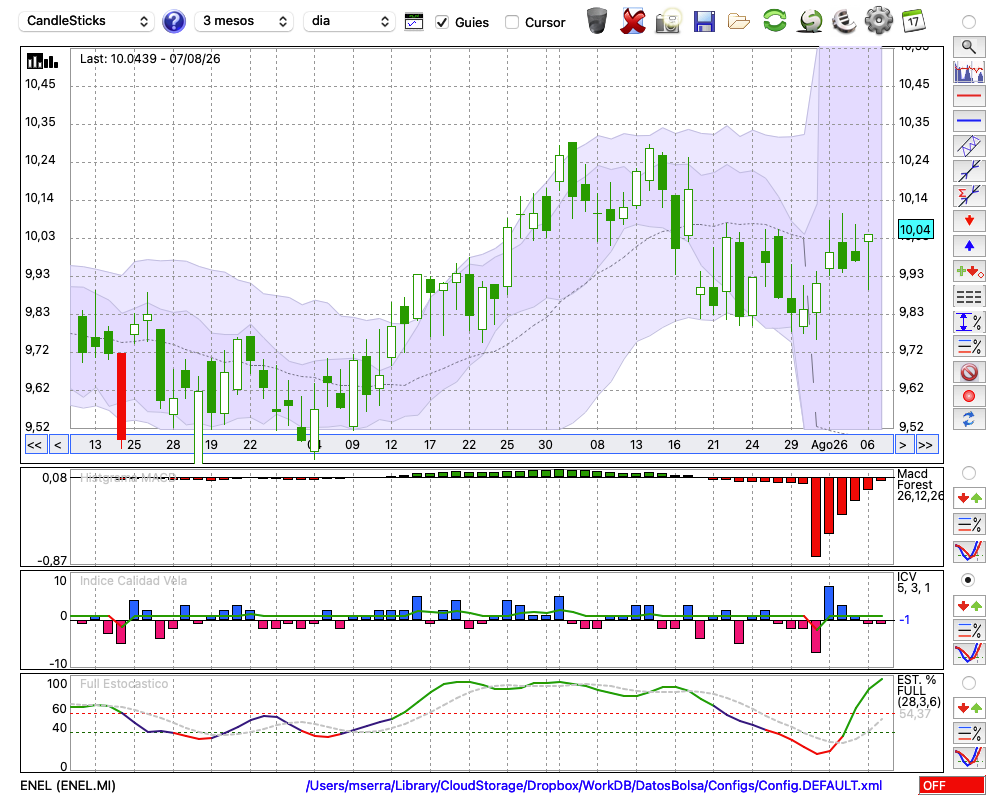
Task: Open the 3 mesos period dropdown
Action: pos(244,21)
